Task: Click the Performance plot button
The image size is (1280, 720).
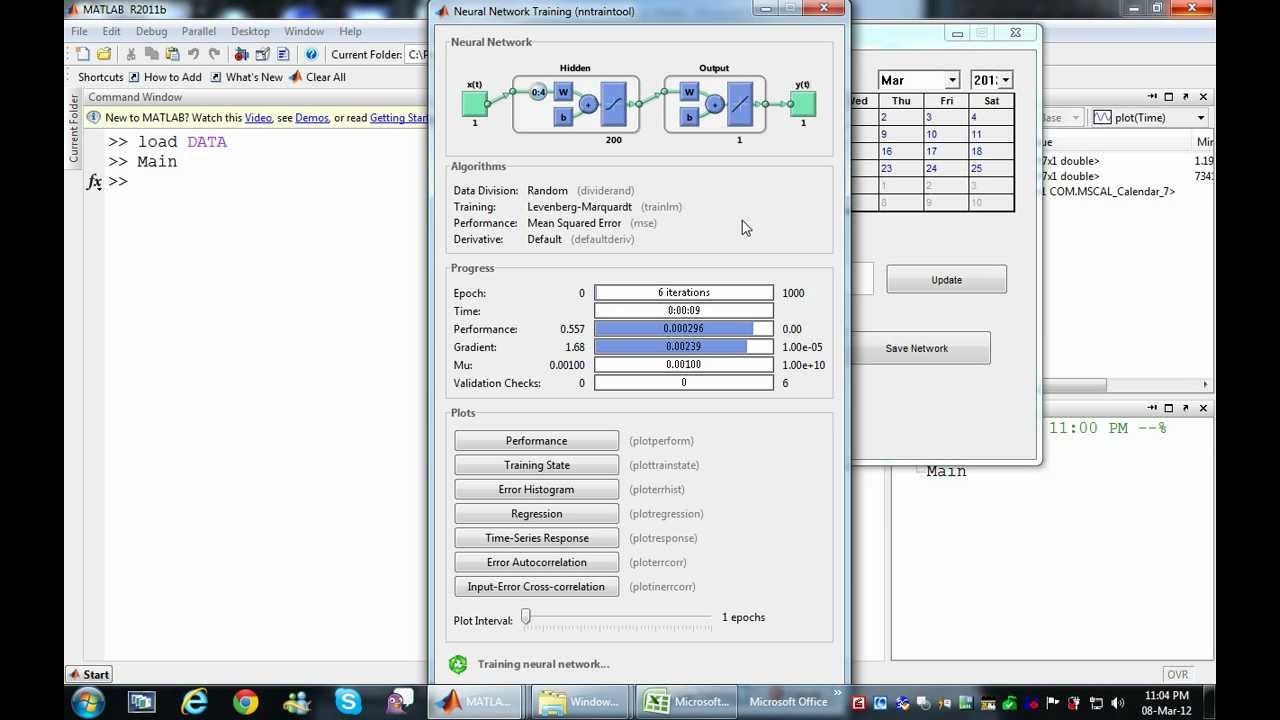Action: [536, 441]
